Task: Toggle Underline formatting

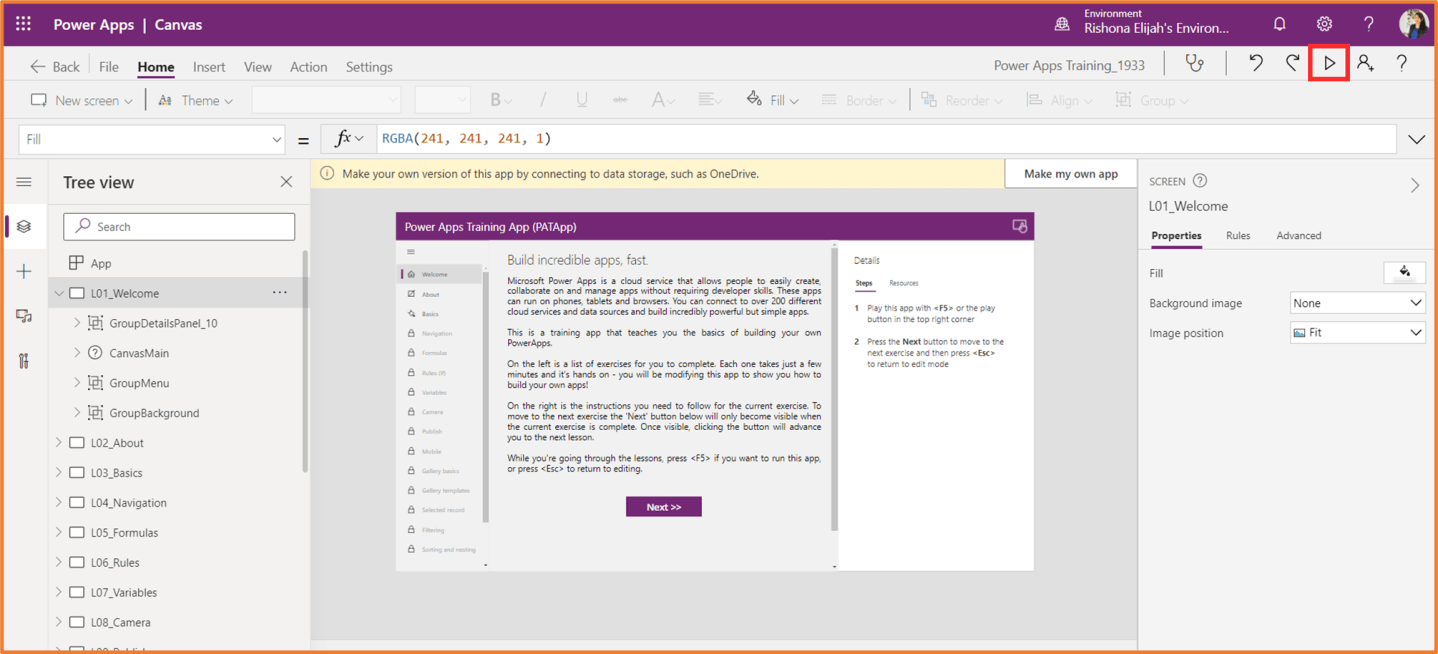Action: coord(581,100)
